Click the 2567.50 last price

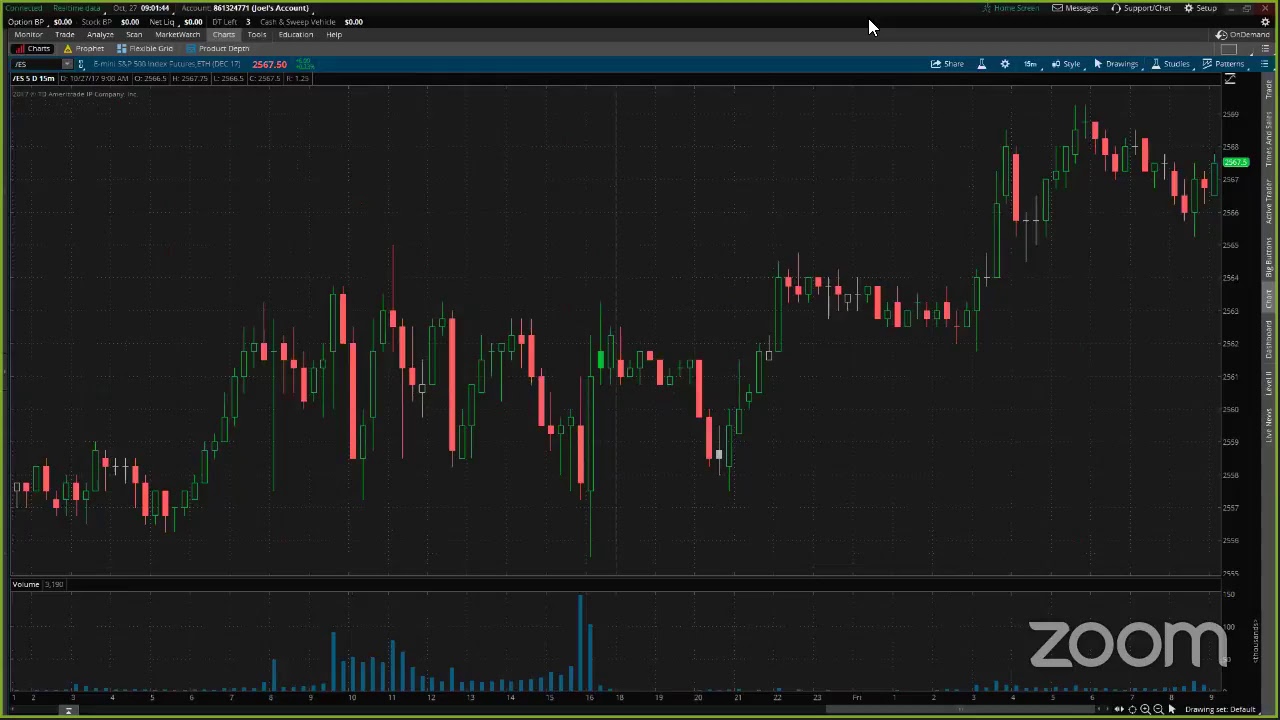269,64
